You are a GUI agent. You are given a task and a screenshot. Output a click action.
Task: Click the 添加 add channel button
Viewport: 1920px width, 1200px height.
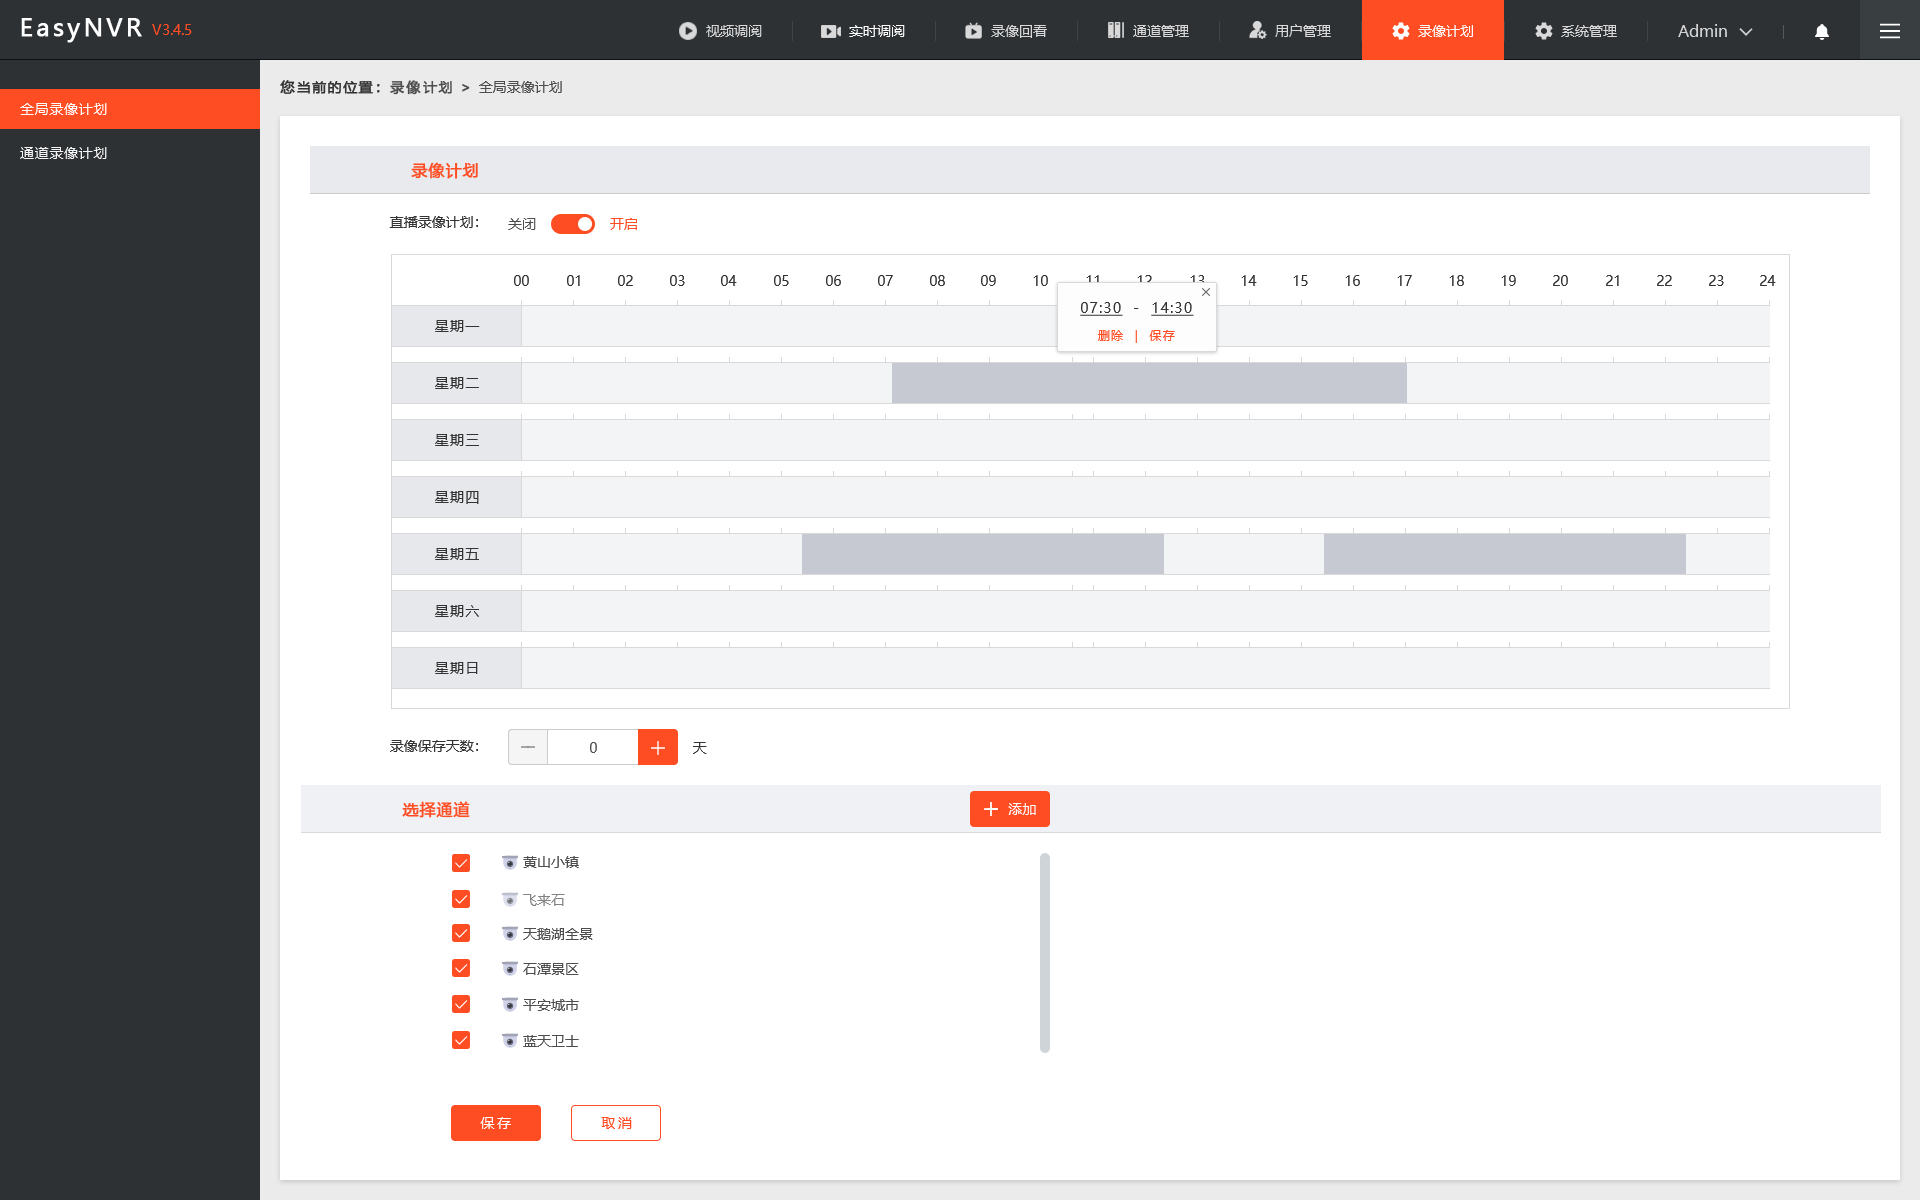(1009, 809)
